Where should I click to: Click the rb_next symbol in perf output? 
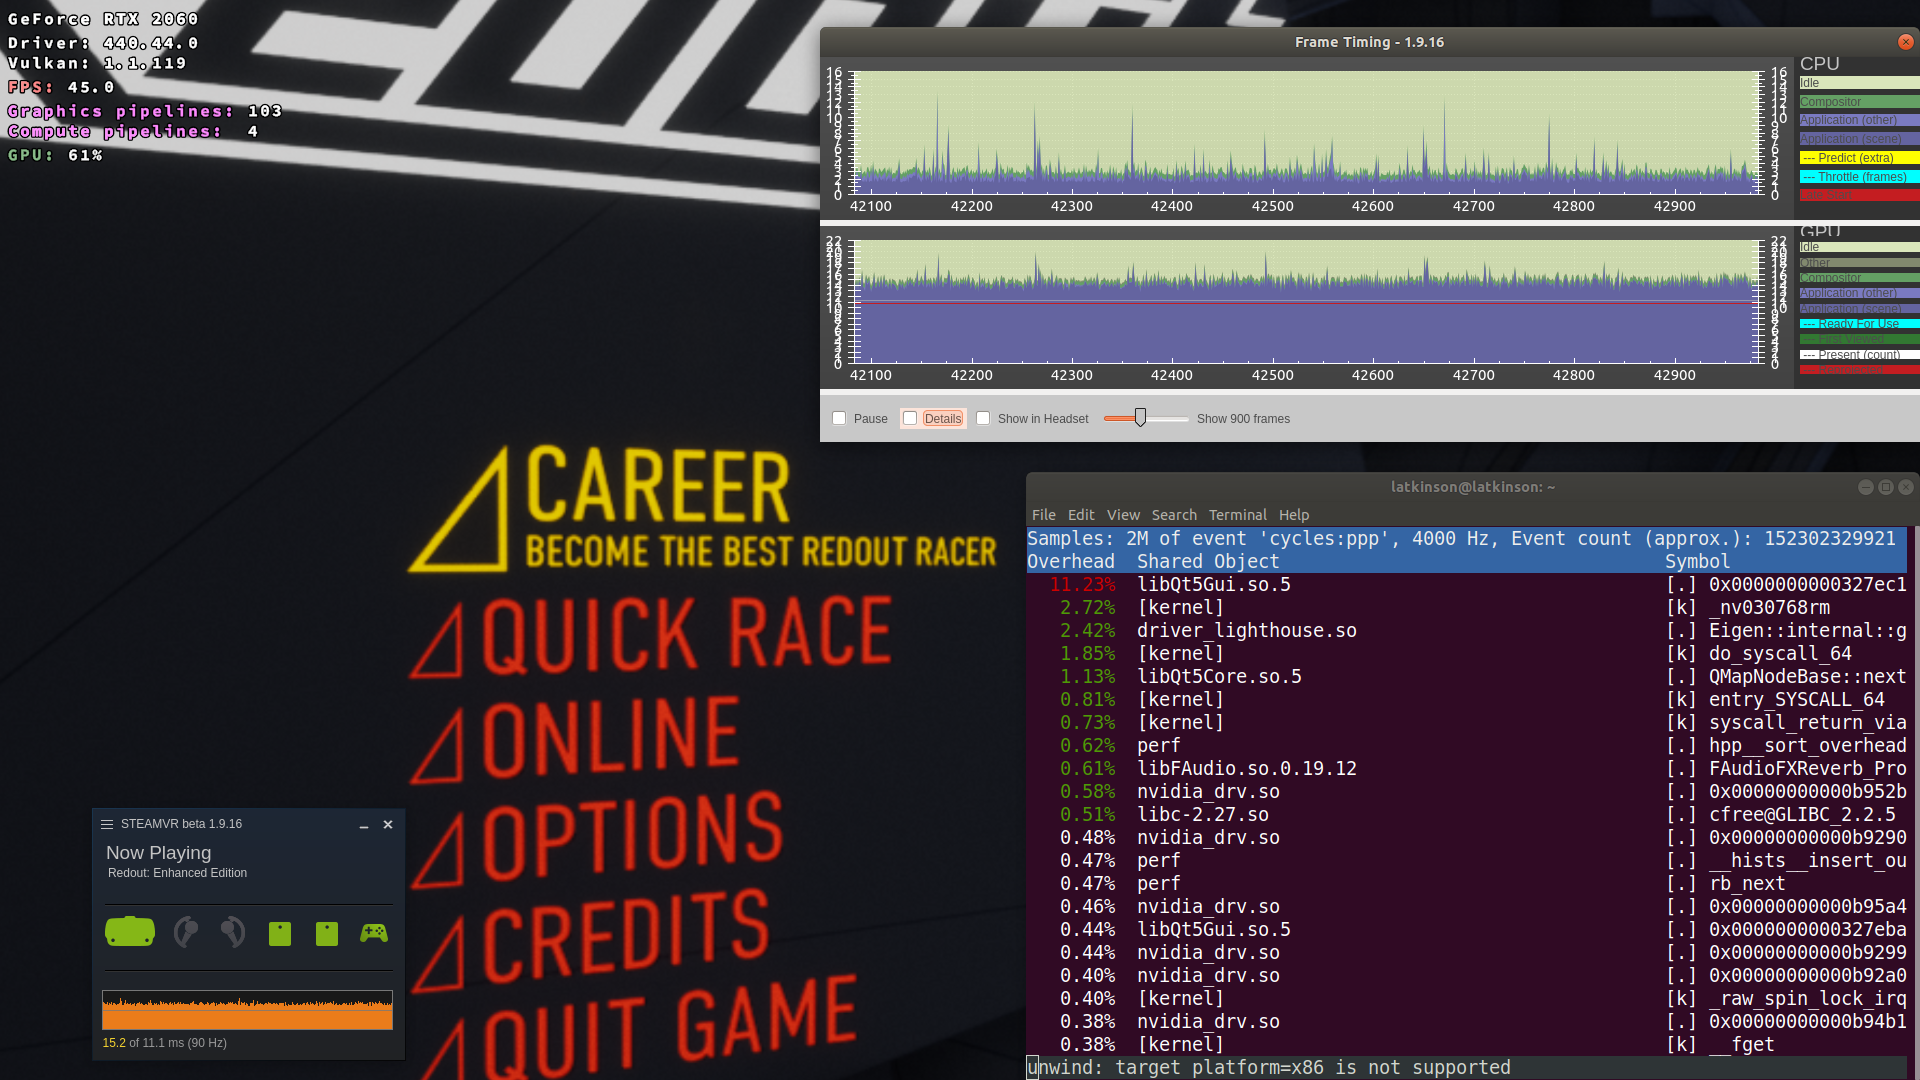[1747, 884]
